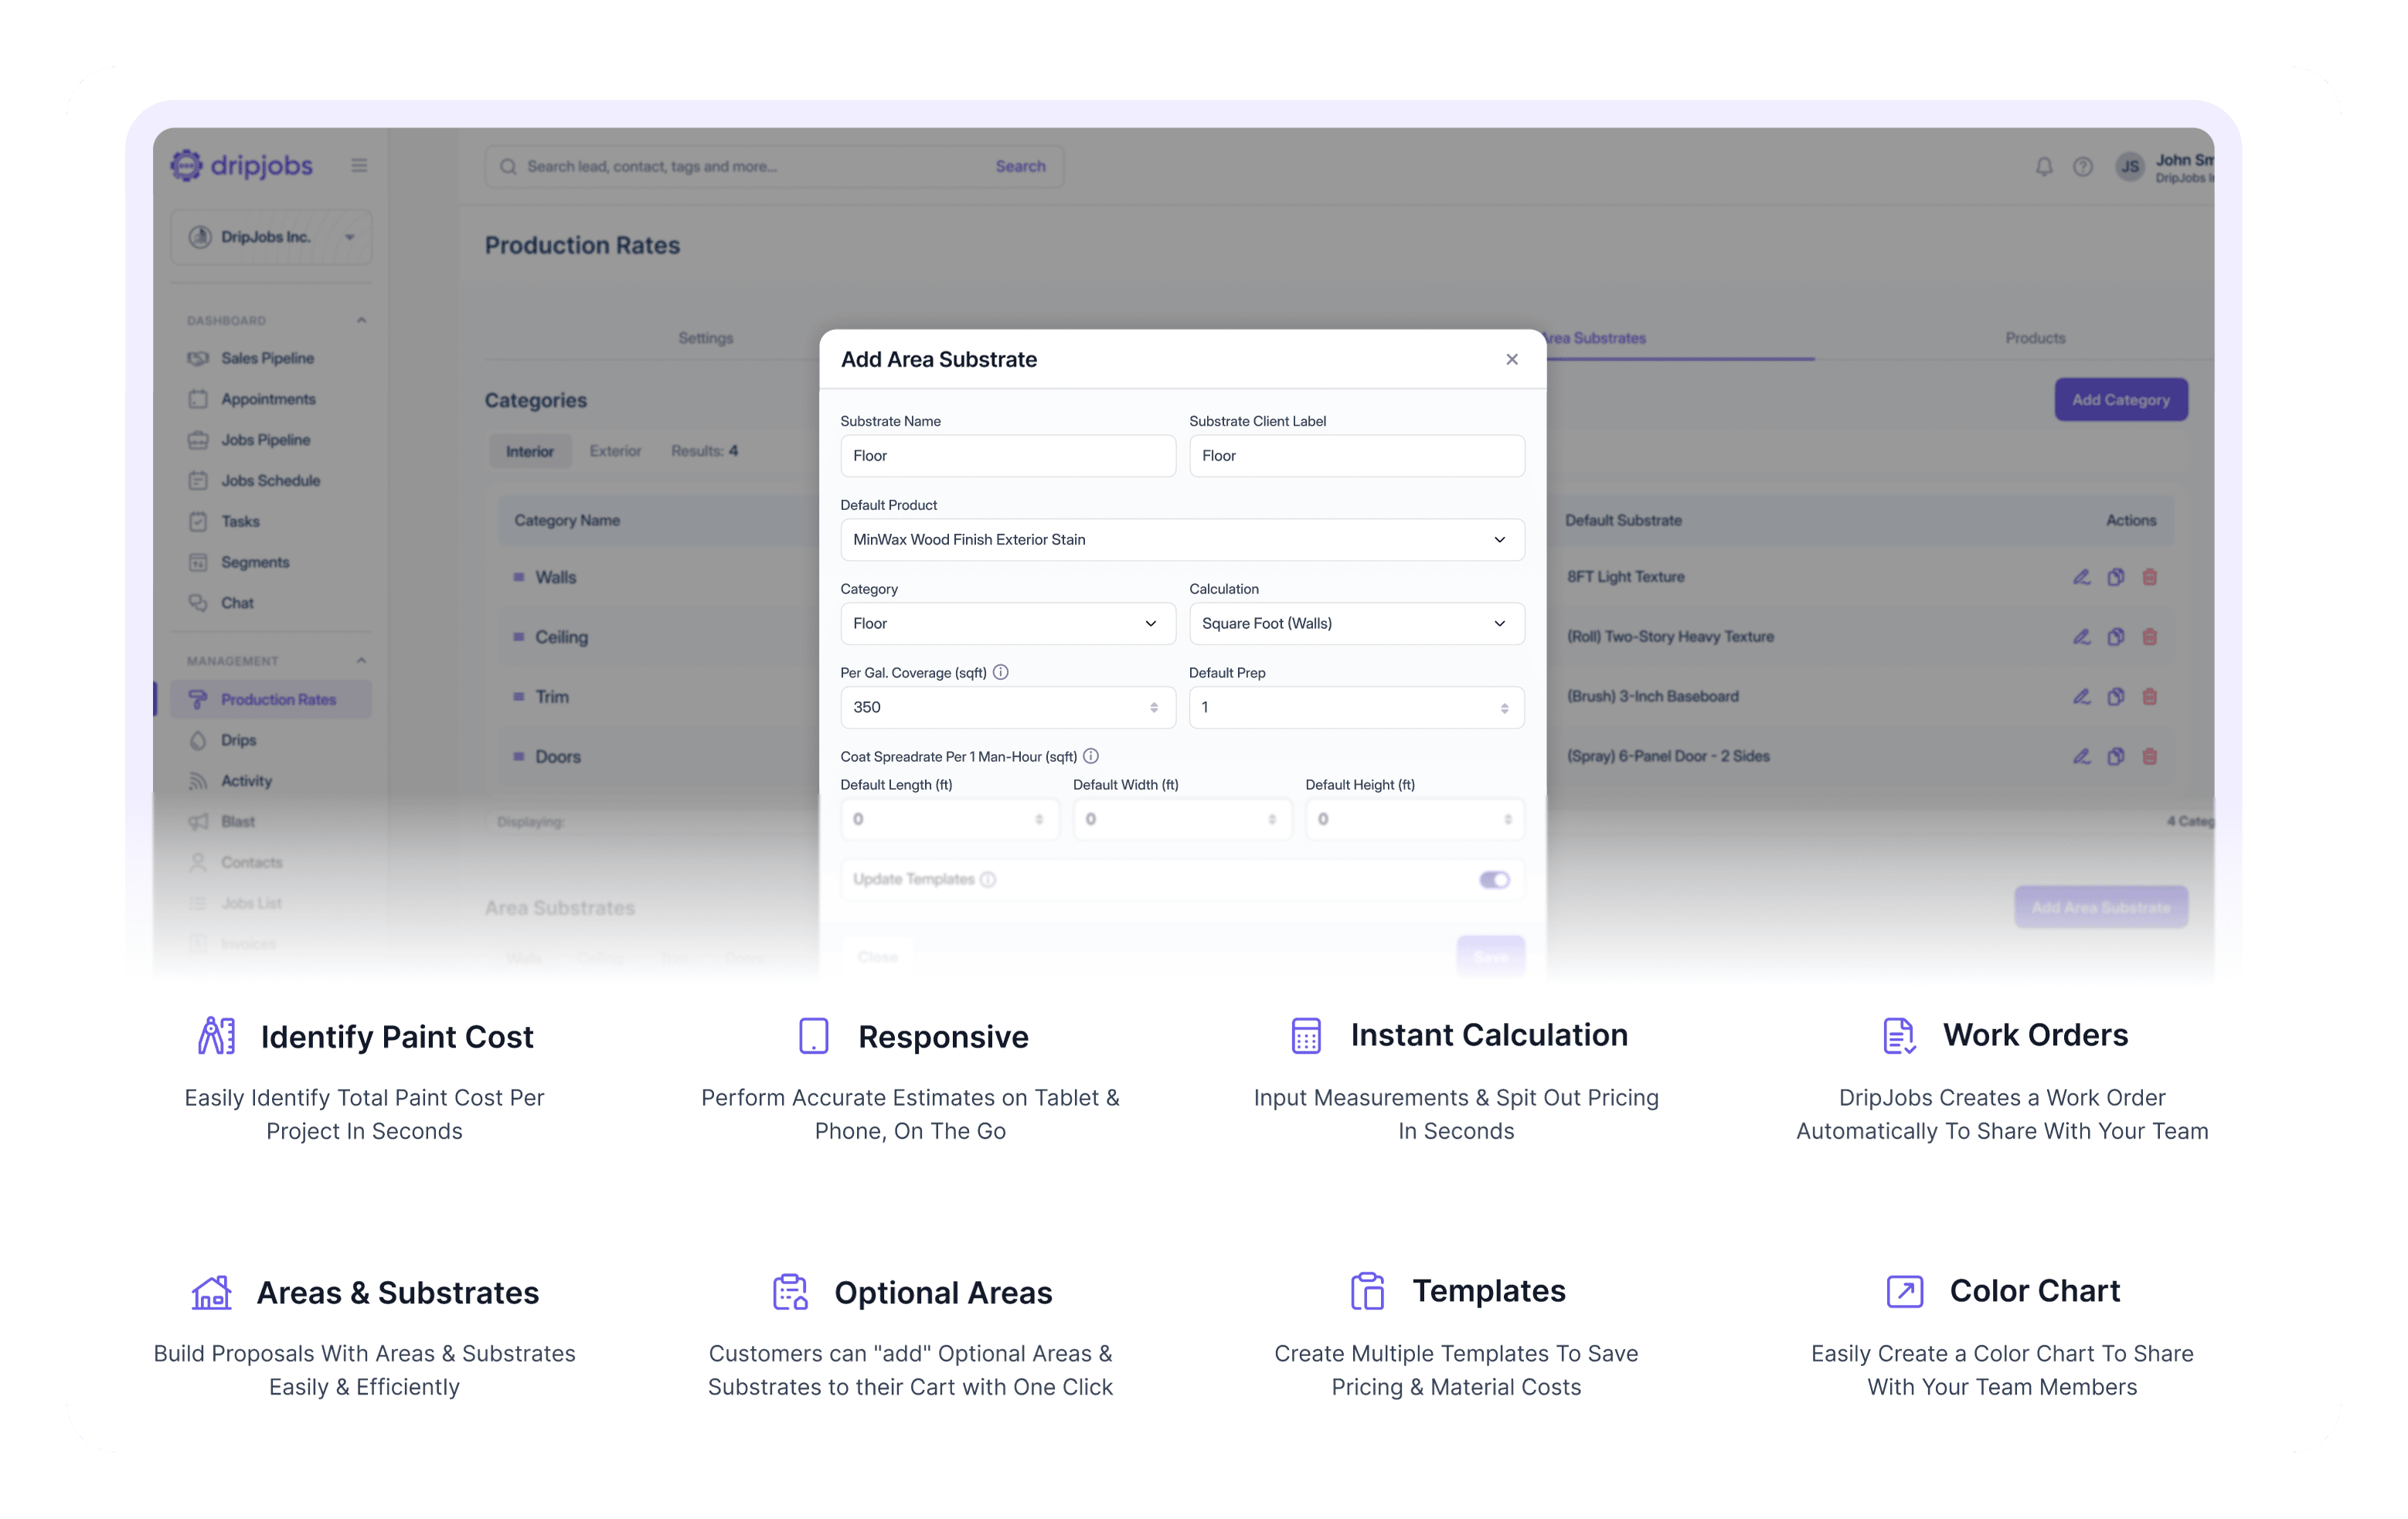Delete the Walls category trash icon
The width and height of the screenshot is (2408, 1519).
(2149, 577)
